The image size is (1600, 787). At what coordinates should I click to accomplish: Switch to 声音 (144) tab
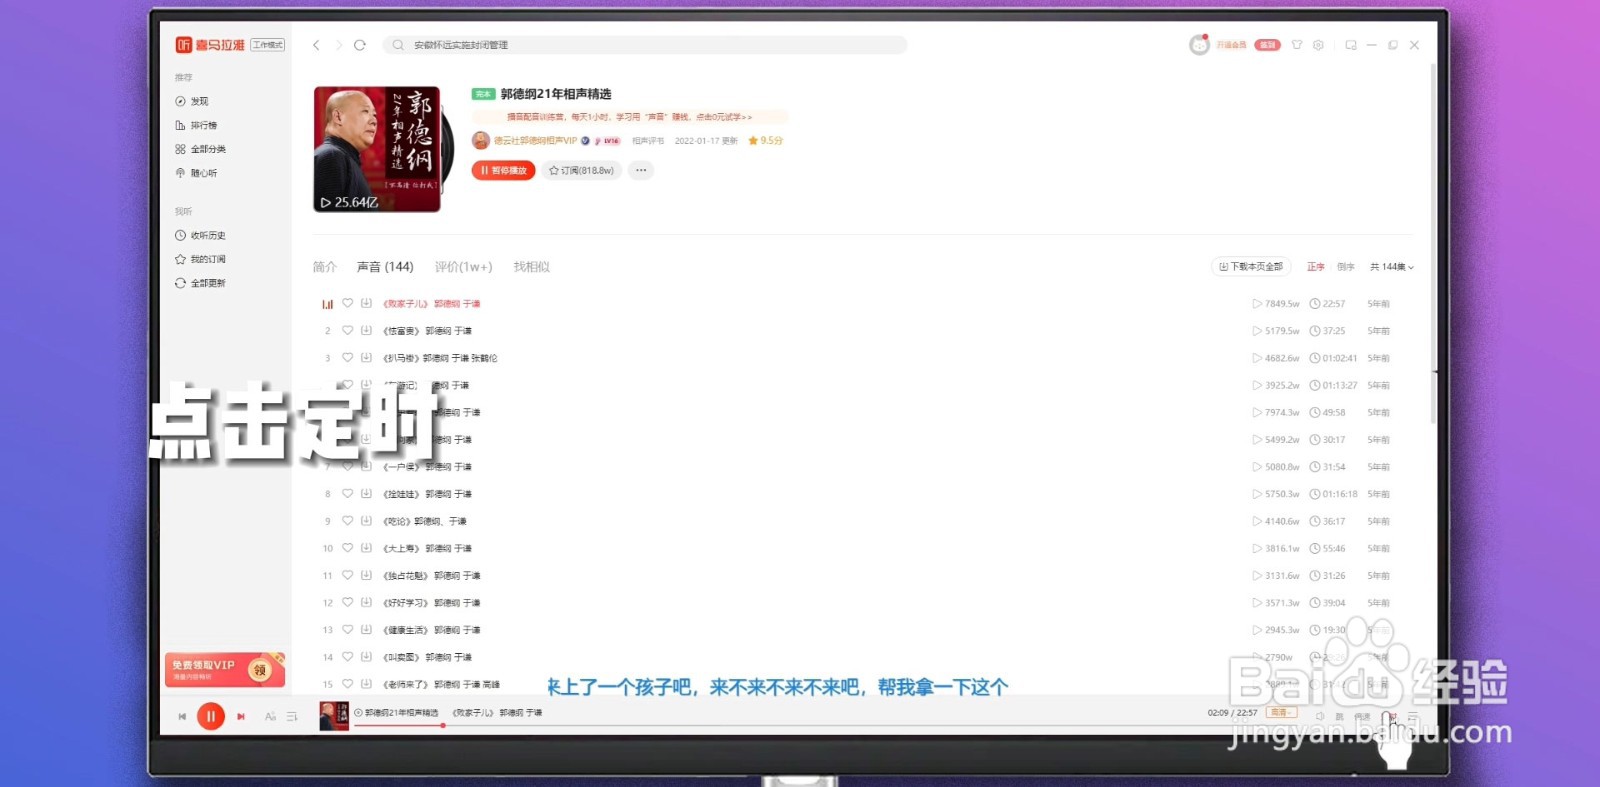pyautogui.click(x=385, y=267)
